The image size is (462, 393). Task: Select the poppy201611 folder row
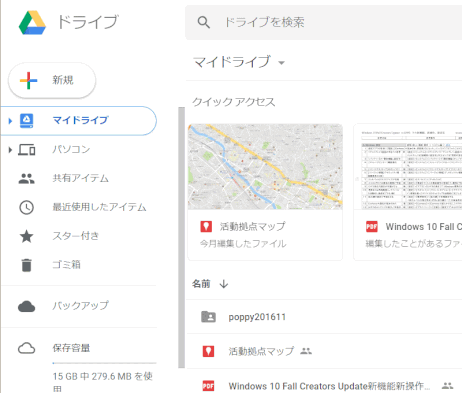(x=324, y=317)
